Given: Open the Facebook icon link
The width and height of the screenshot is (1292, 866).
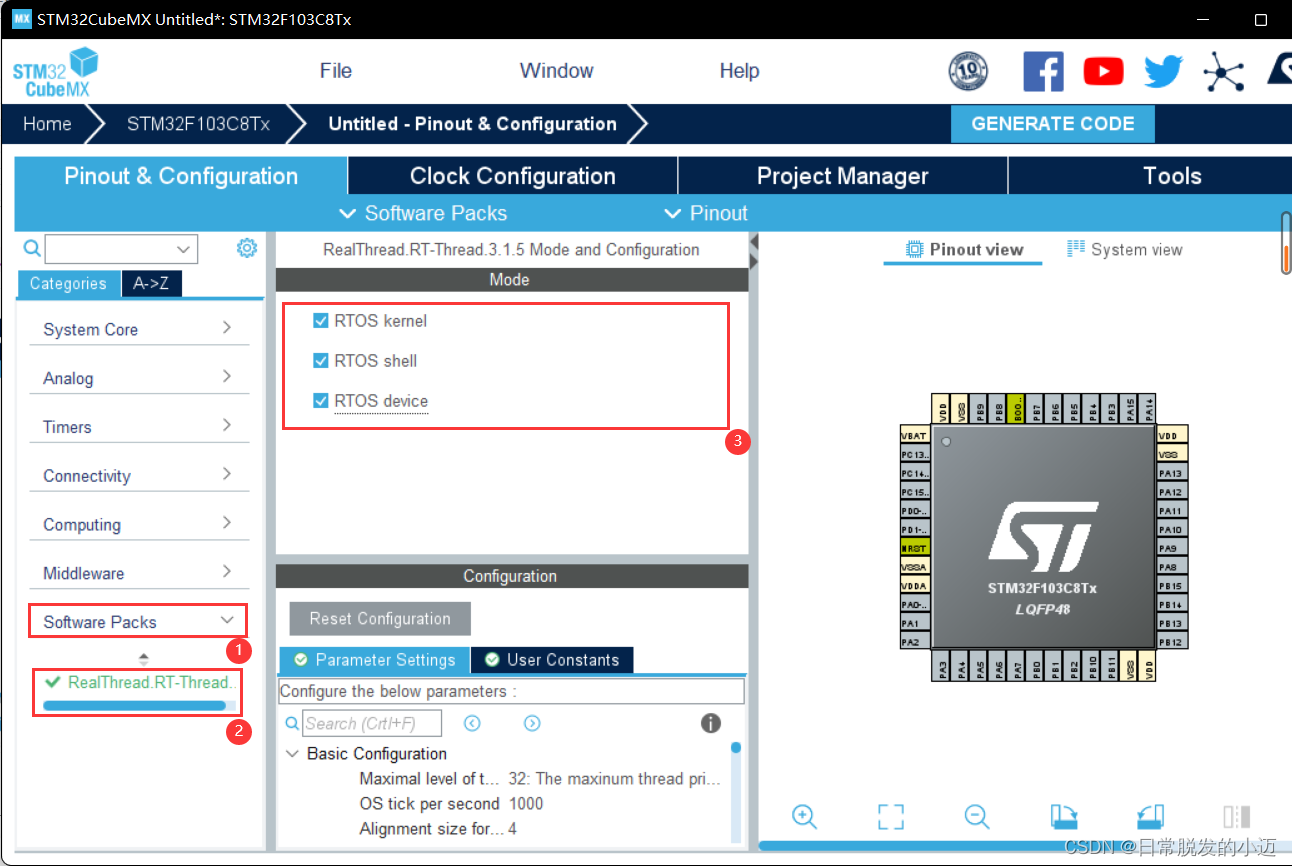Looking at the screenshot, I should [1043, 71].
